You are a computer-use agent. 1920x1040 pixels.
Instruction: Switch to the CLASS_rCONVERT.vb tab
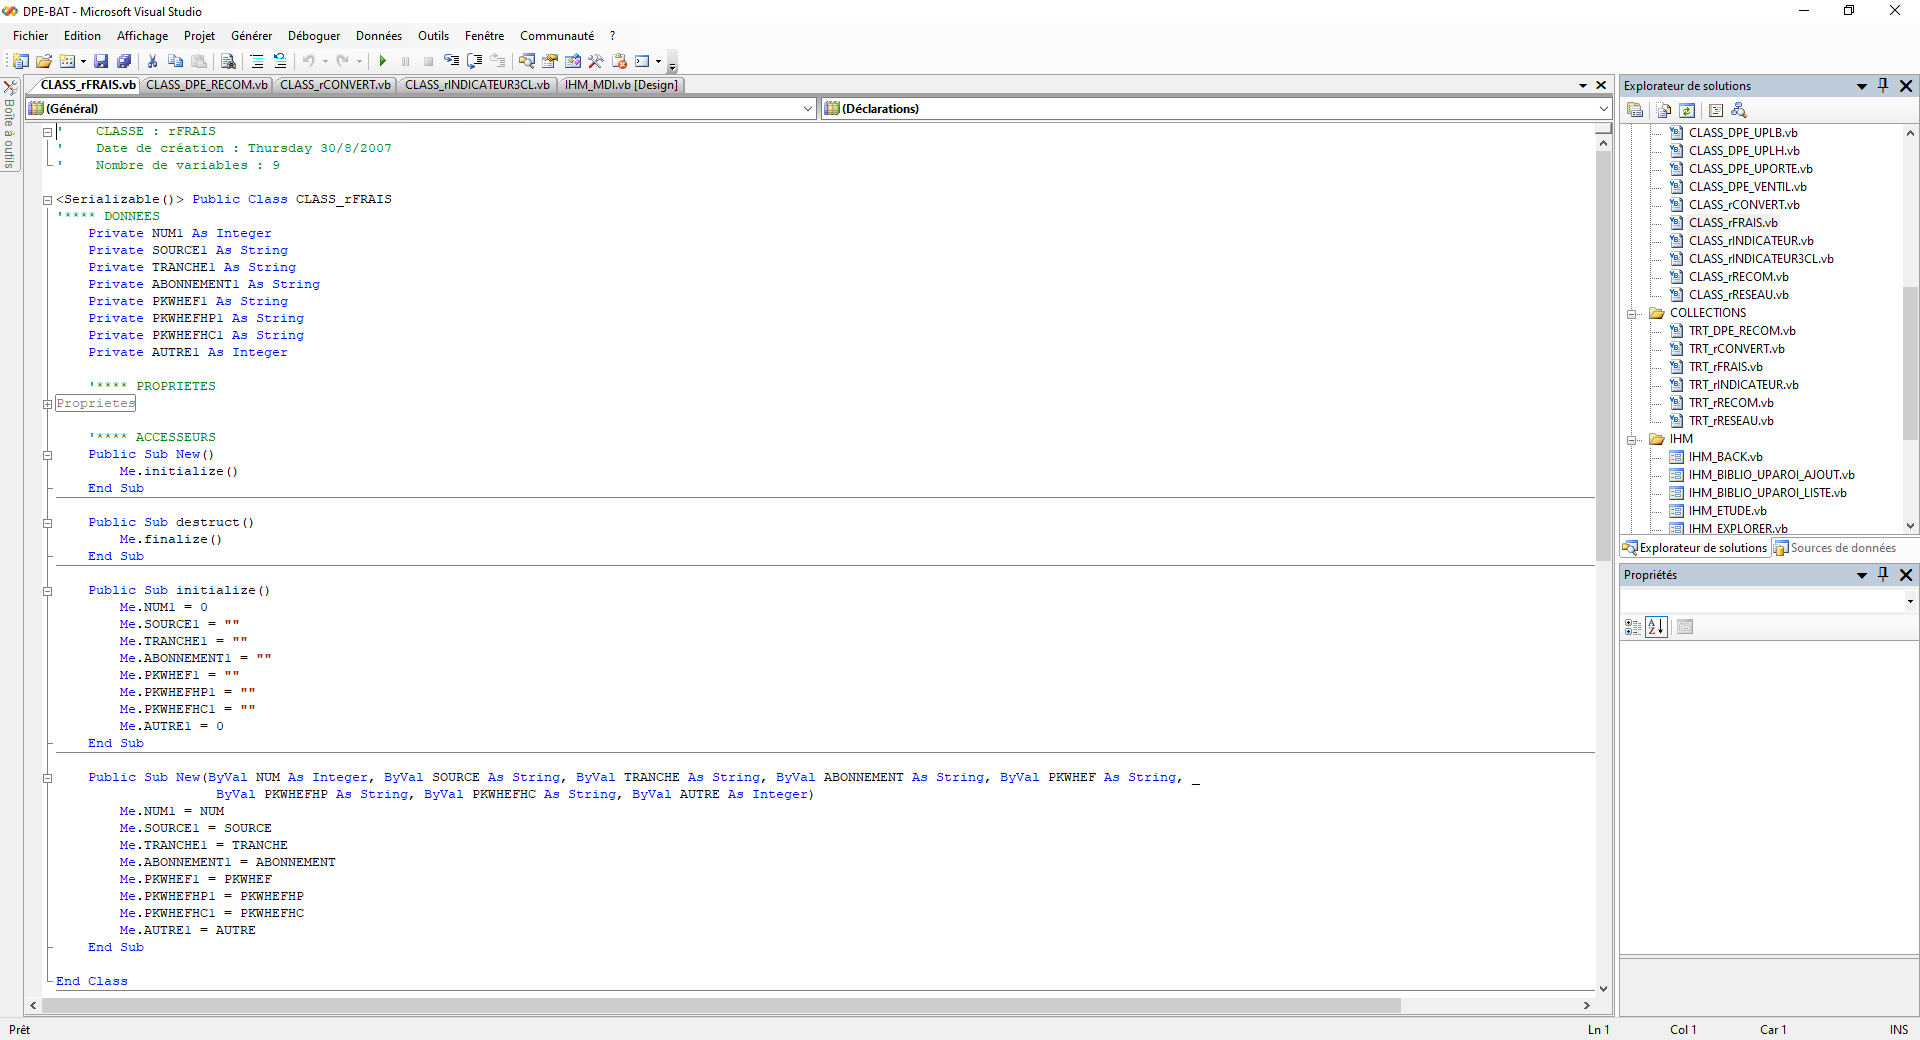(335, 85)
